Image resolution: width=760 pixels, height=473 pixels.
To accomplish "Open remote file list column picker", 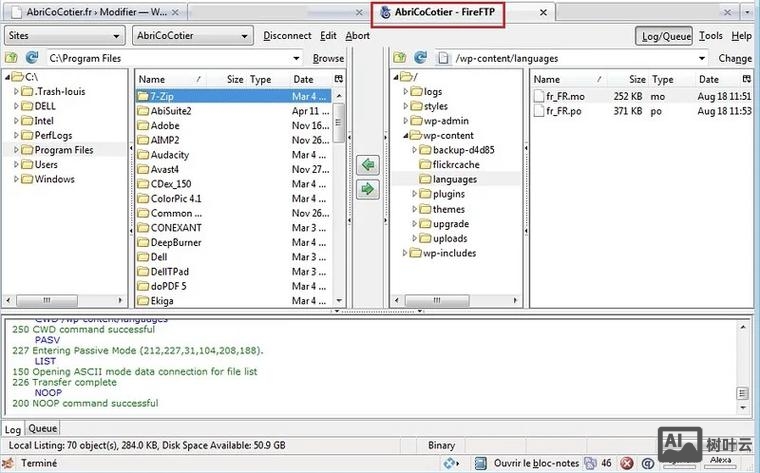I will pyautogui.click(x=746, y=79).
